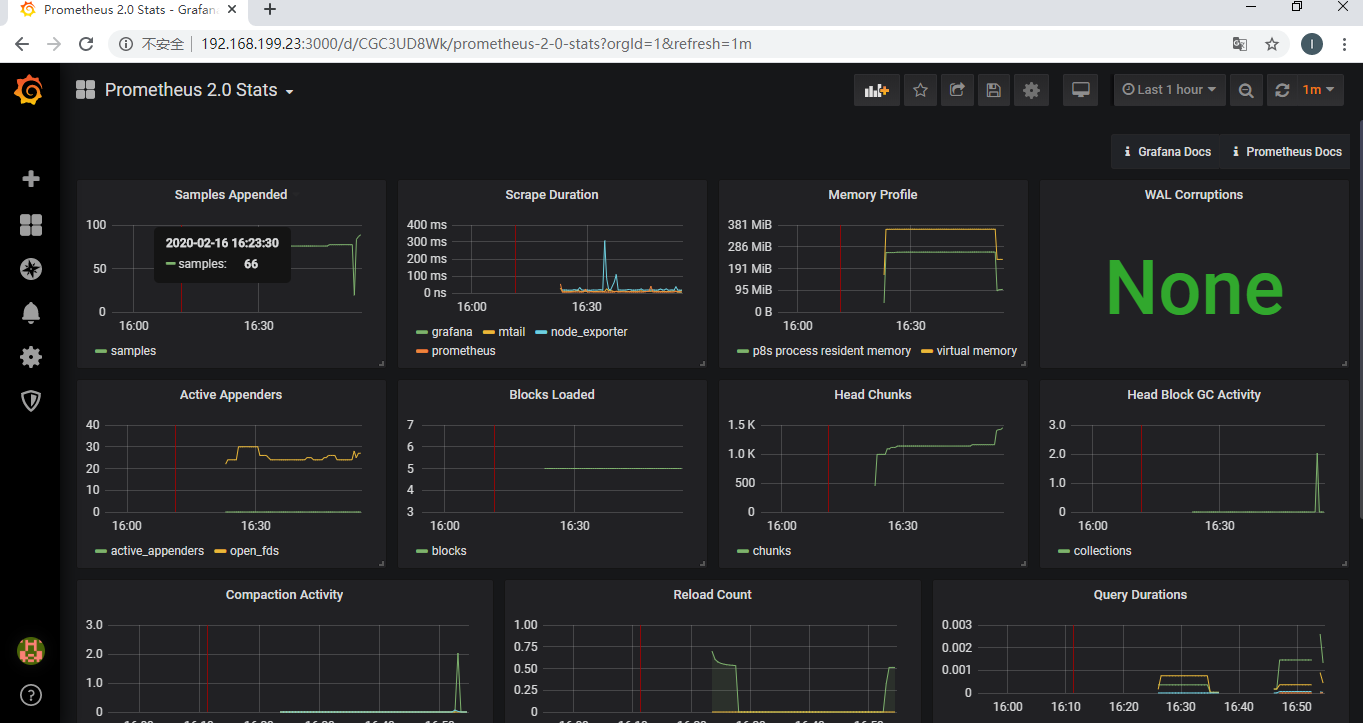
Task: Save the dashboard with floppy disk icon
Action: coord(994,90)
